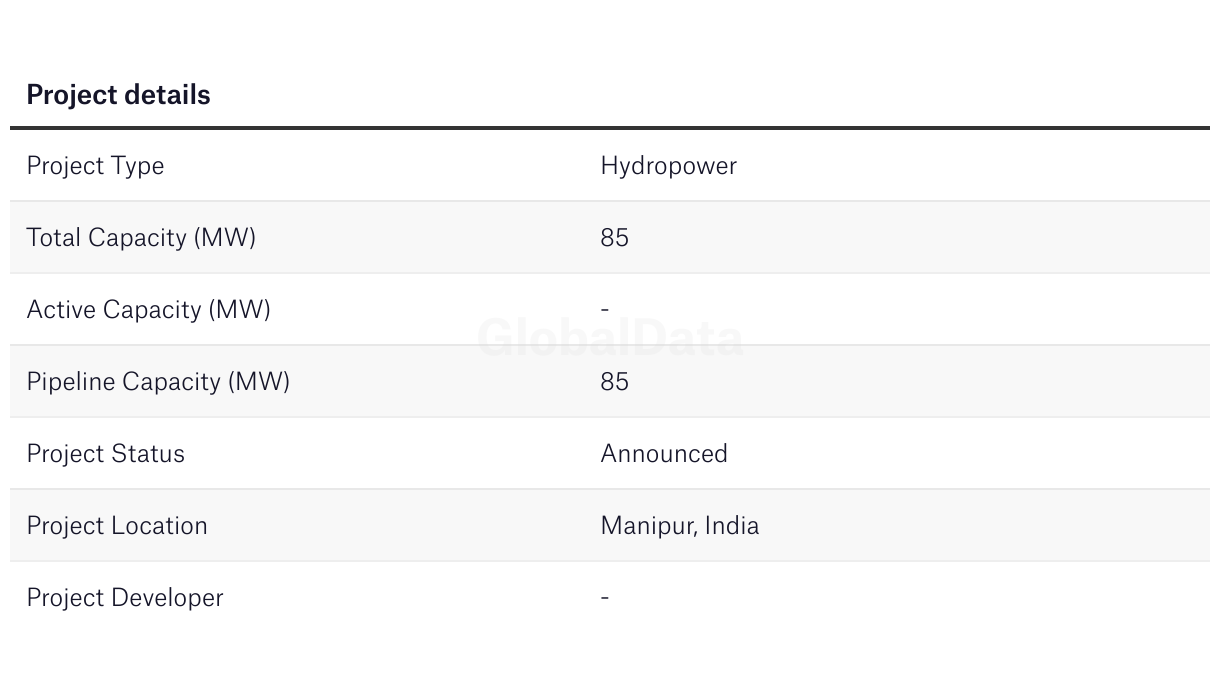
Task: Click the Announced status value
Action: point(664,454)
